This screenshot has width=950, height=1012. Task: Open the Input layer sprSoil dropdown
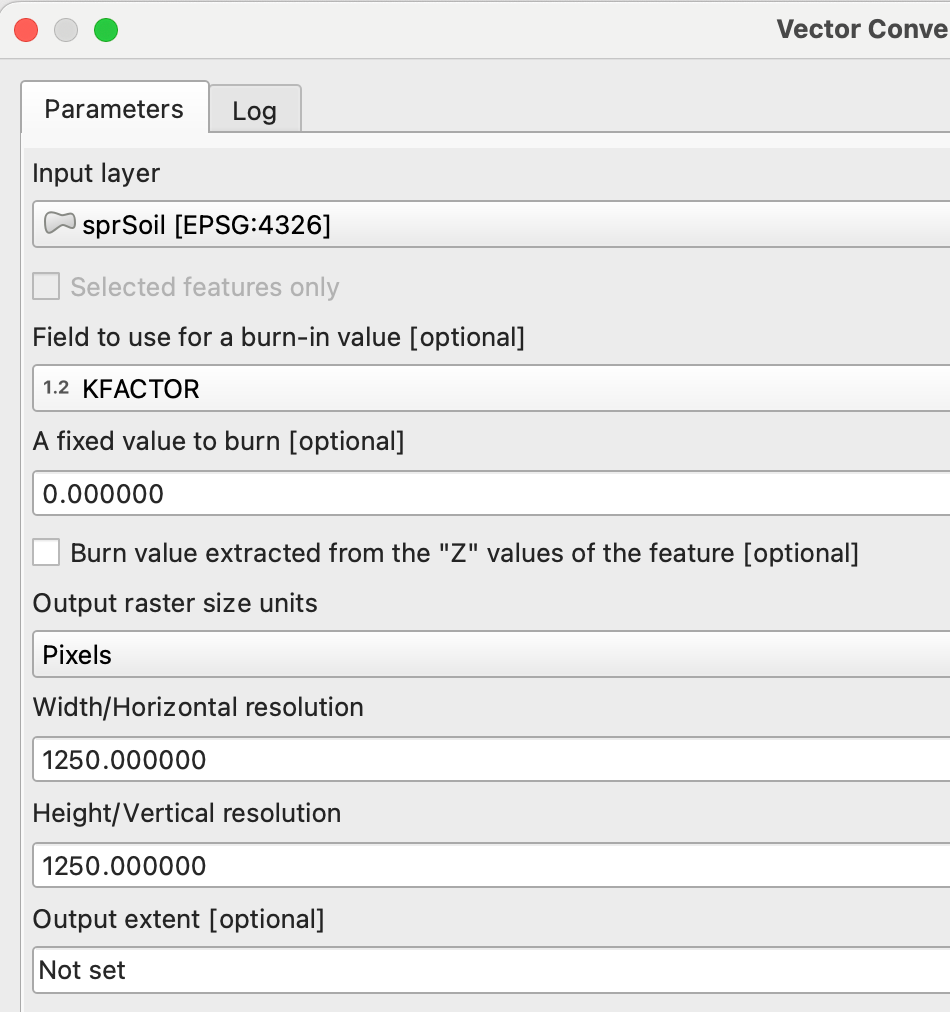[x=490, y=226]
